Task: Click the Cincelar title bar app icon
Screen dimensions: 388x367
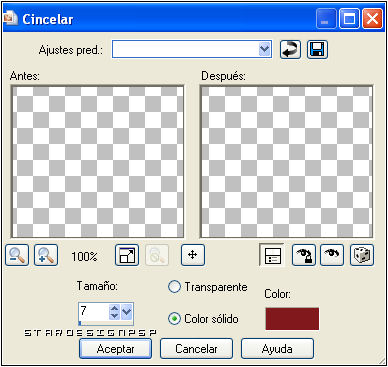Action: pos(11,18)
